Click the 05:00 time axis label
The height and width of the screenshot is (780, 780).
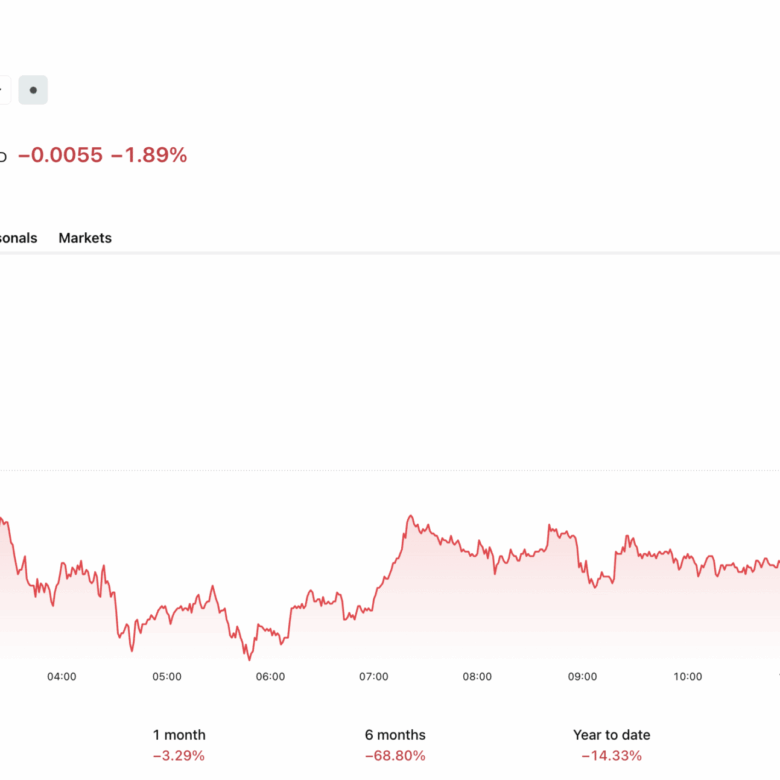click(167, 677)
